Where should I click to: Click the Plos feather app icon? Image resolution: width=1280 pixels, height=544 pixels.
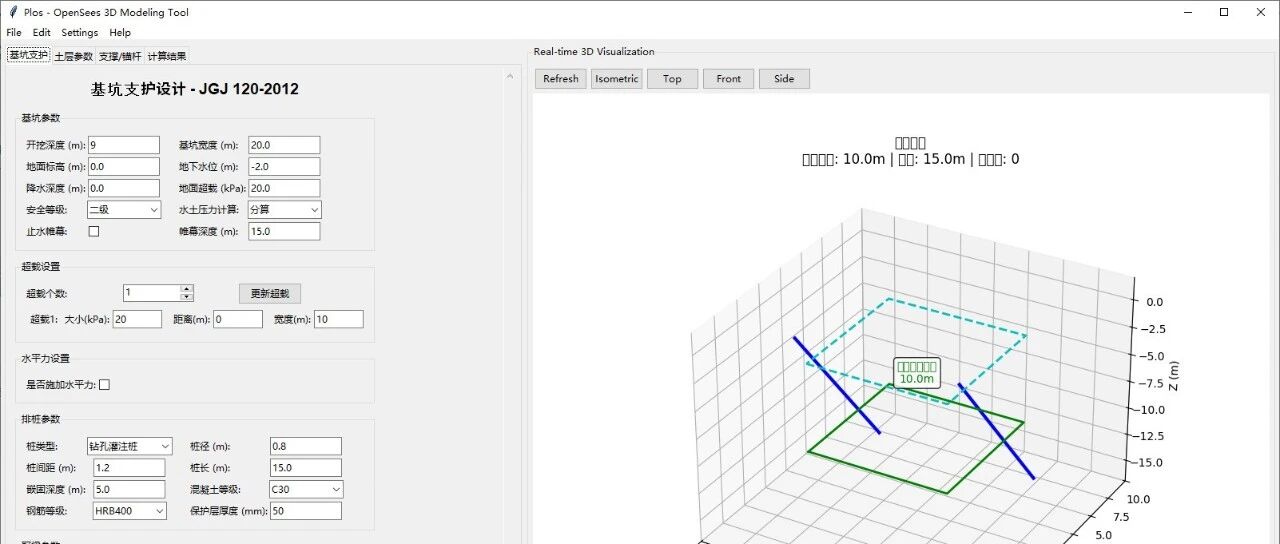11,12
